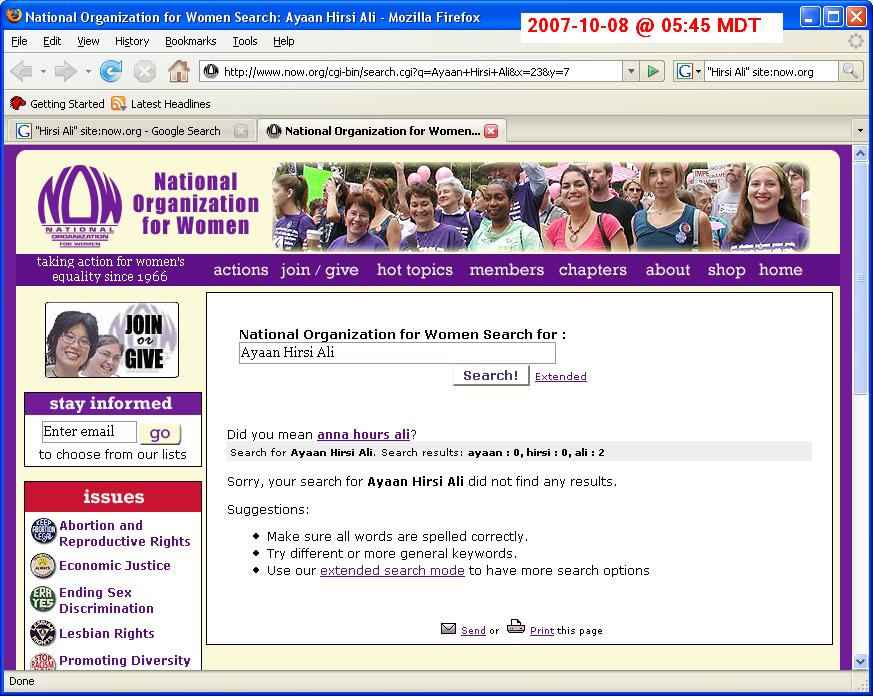Go to hot topics section
The image size is (873, 697).
[x=415, y=269]
